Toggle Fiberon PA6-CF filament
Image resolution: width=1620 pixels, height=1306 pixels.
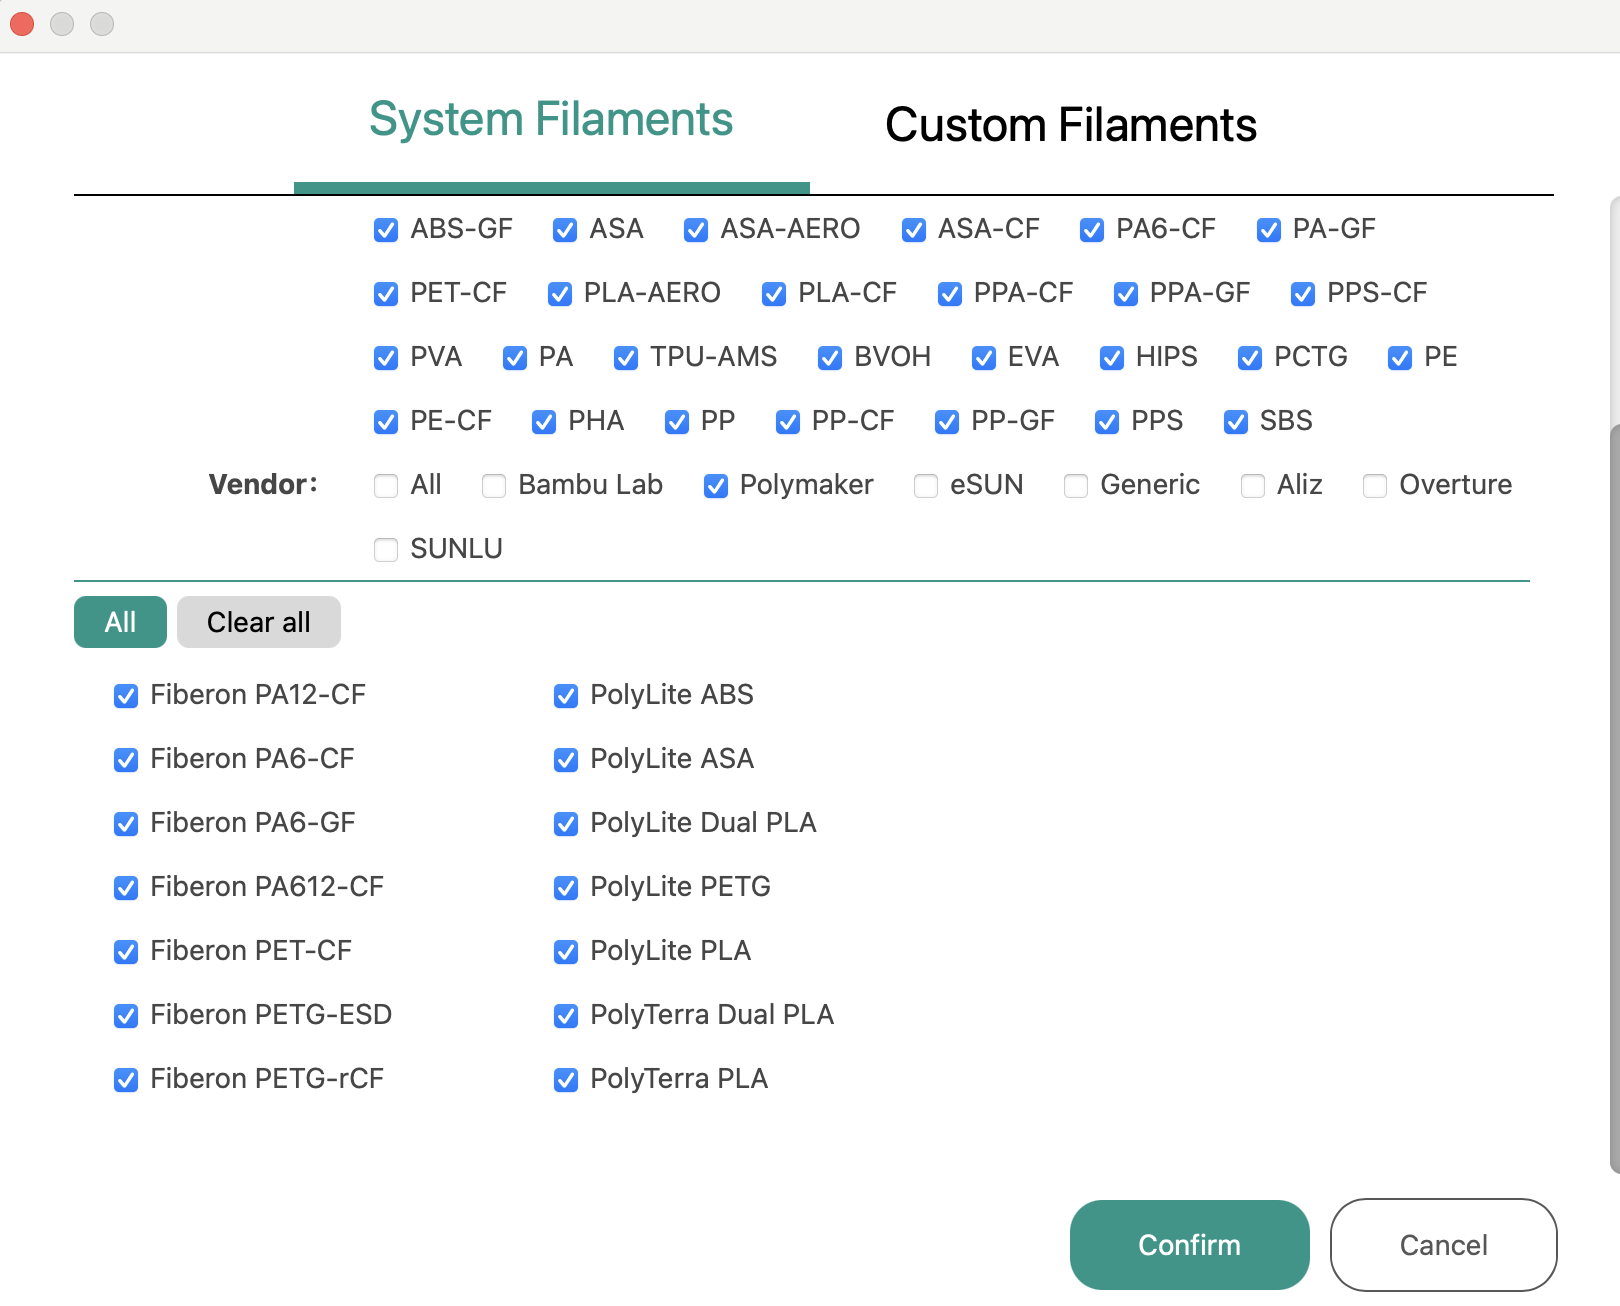126,760
